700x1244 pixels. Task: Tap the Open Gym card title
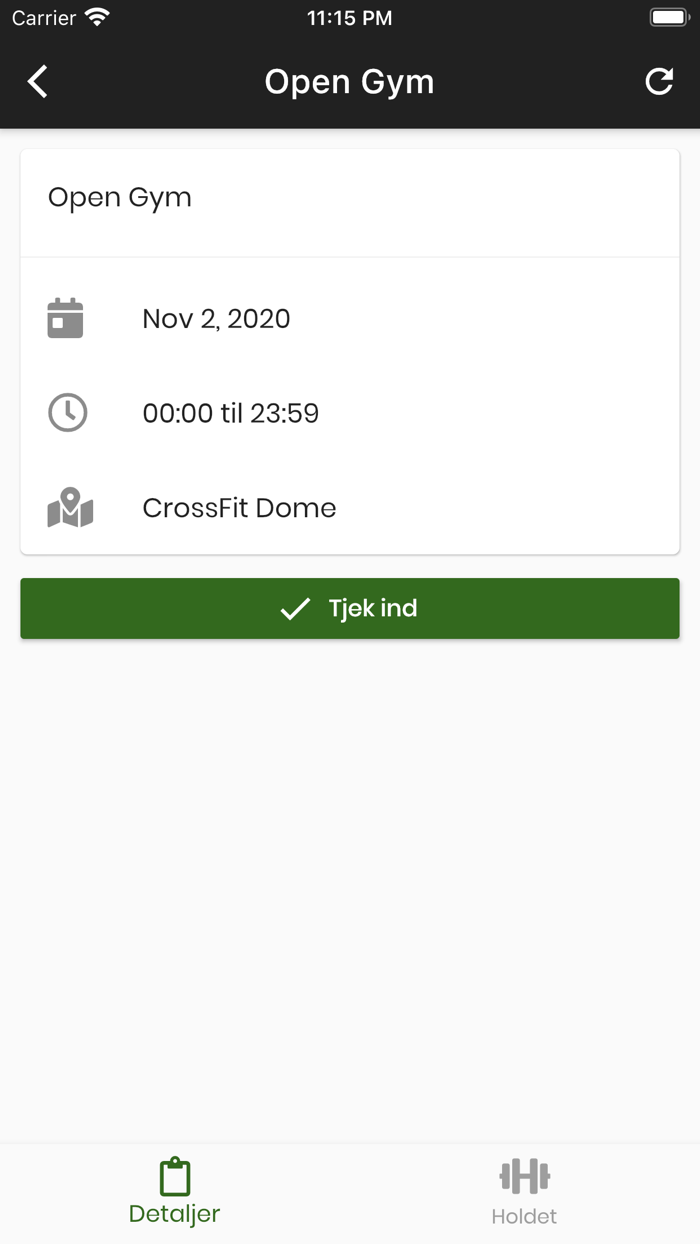coord(119,197)
